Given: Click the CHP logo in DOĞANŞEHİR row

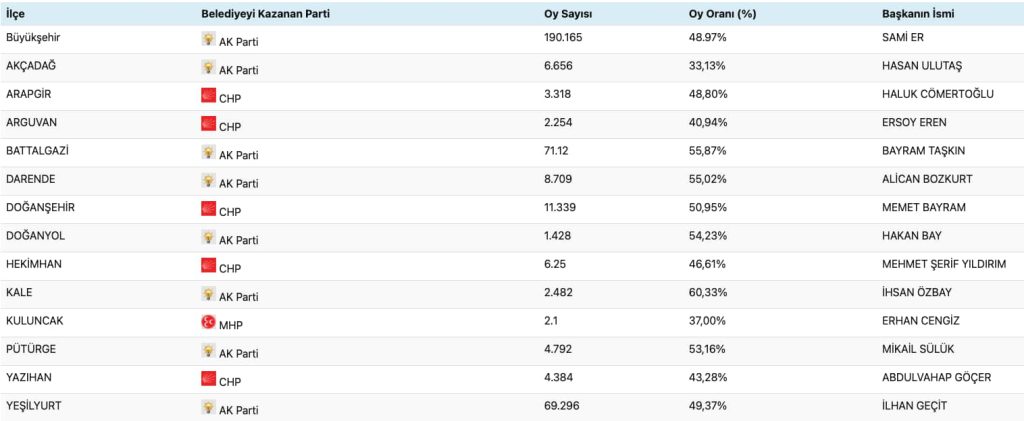Looking at the screenshot, I should click(208, 210).
